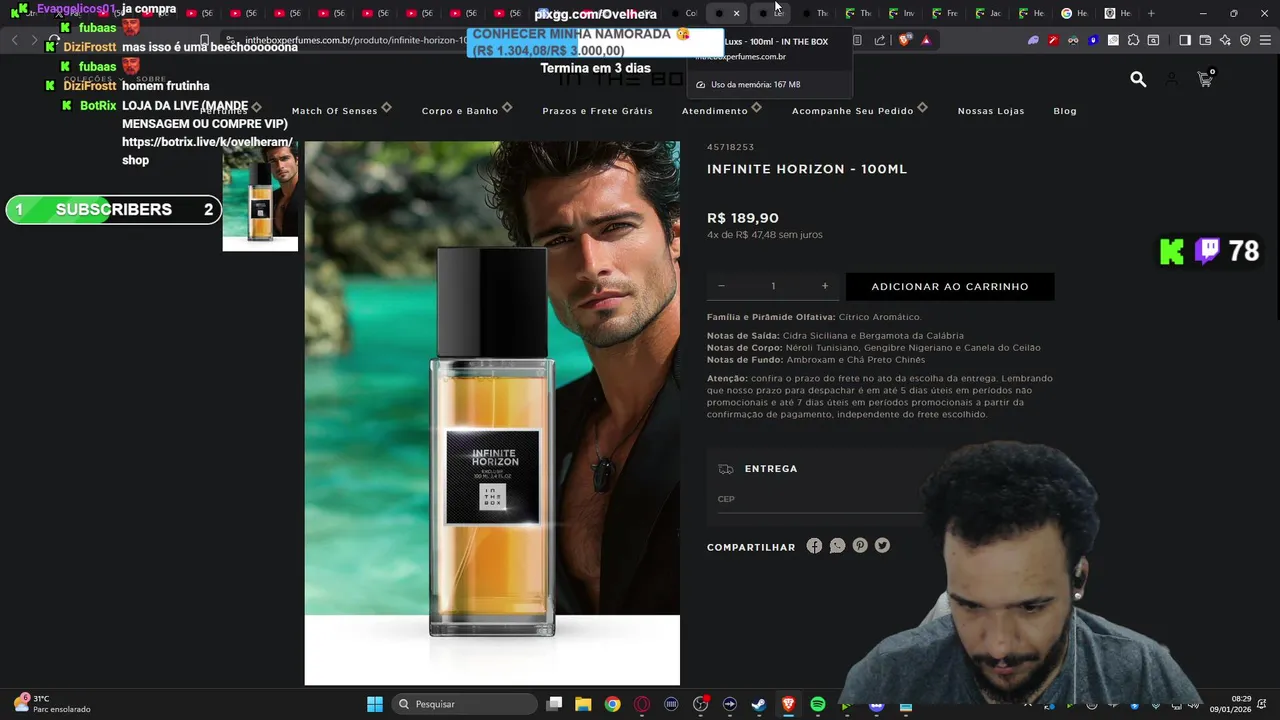Open Brave Rewards triangle icon
The width and height of the screenshot is (1280, 720).
click(926, 40)
